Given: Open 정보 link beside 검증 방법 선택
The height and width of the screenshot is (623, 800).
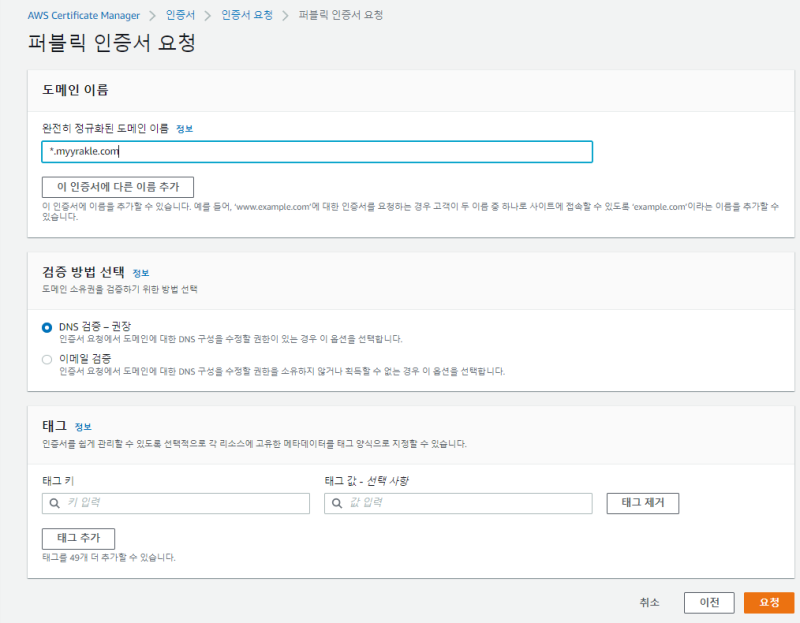Looking at the screenshot, I should [141, 273].
